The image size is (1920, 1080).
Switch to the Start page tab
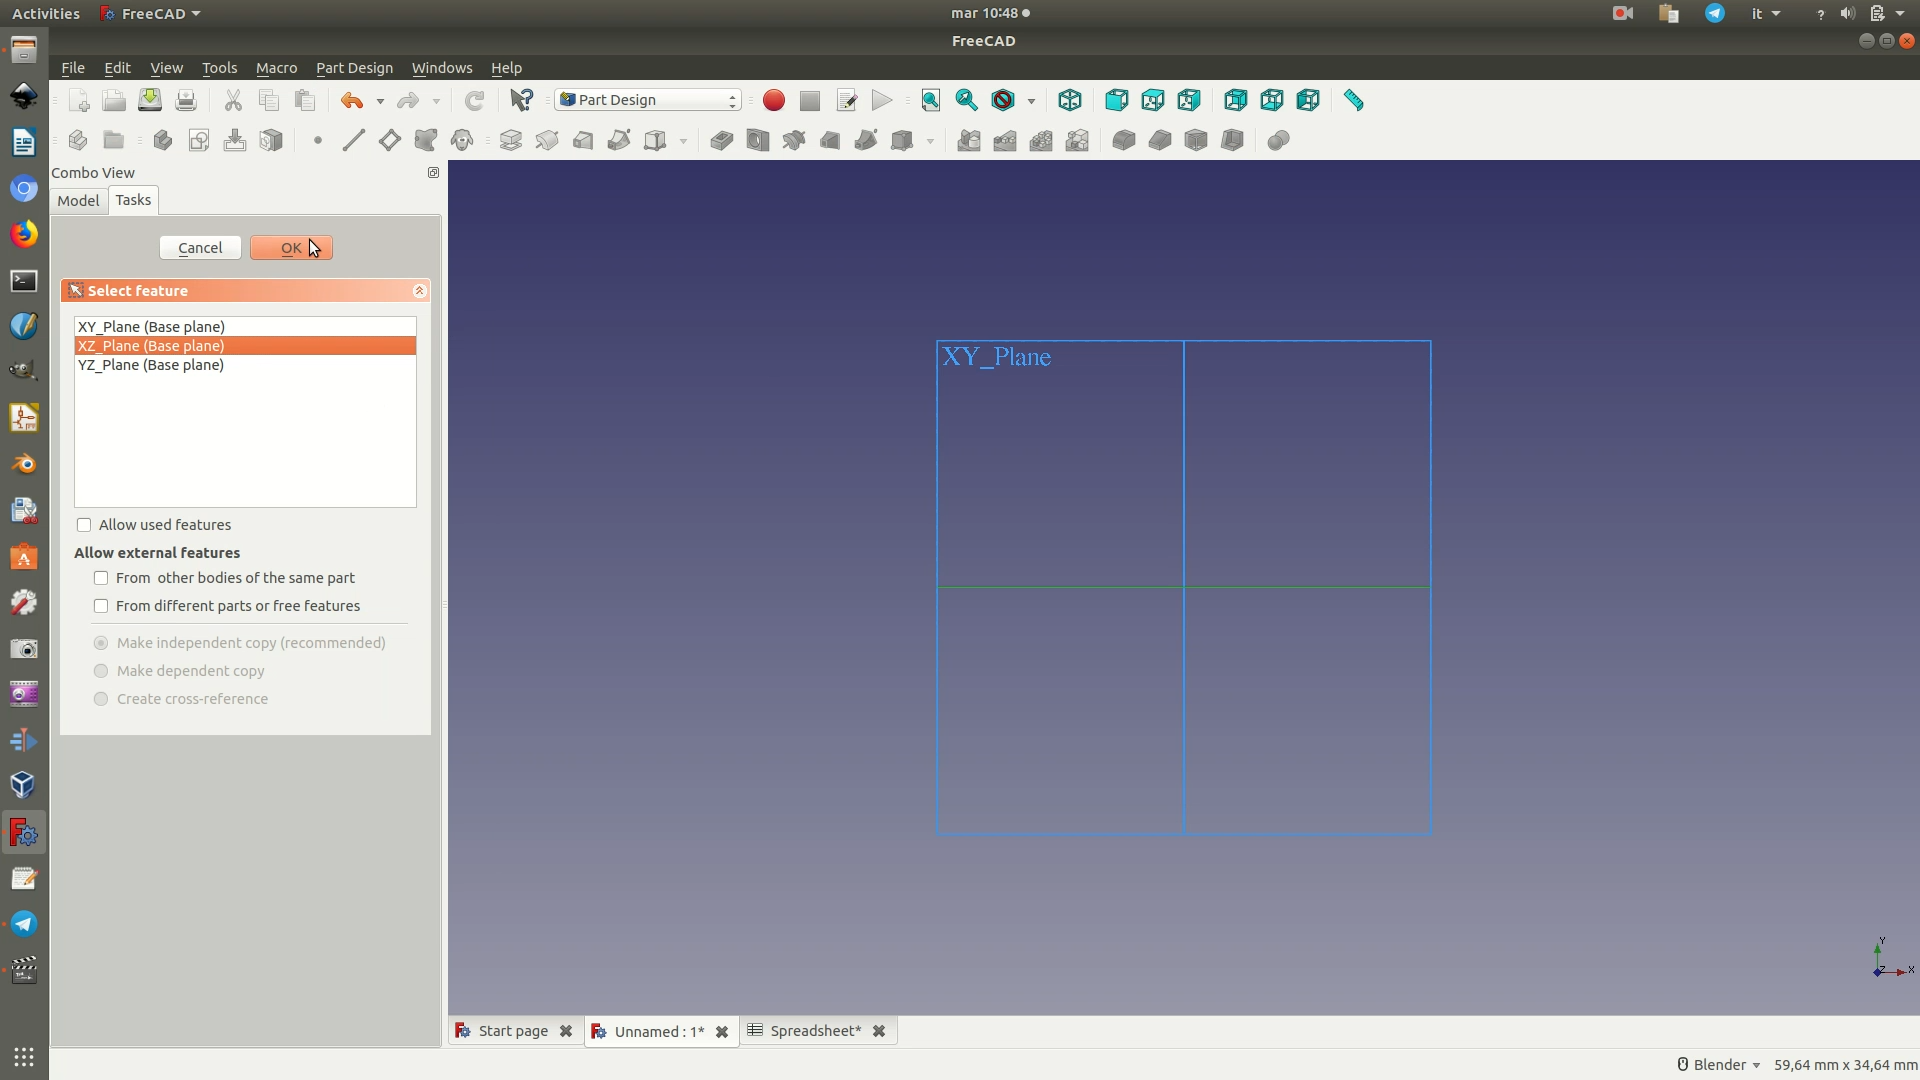click(513, 1031)
